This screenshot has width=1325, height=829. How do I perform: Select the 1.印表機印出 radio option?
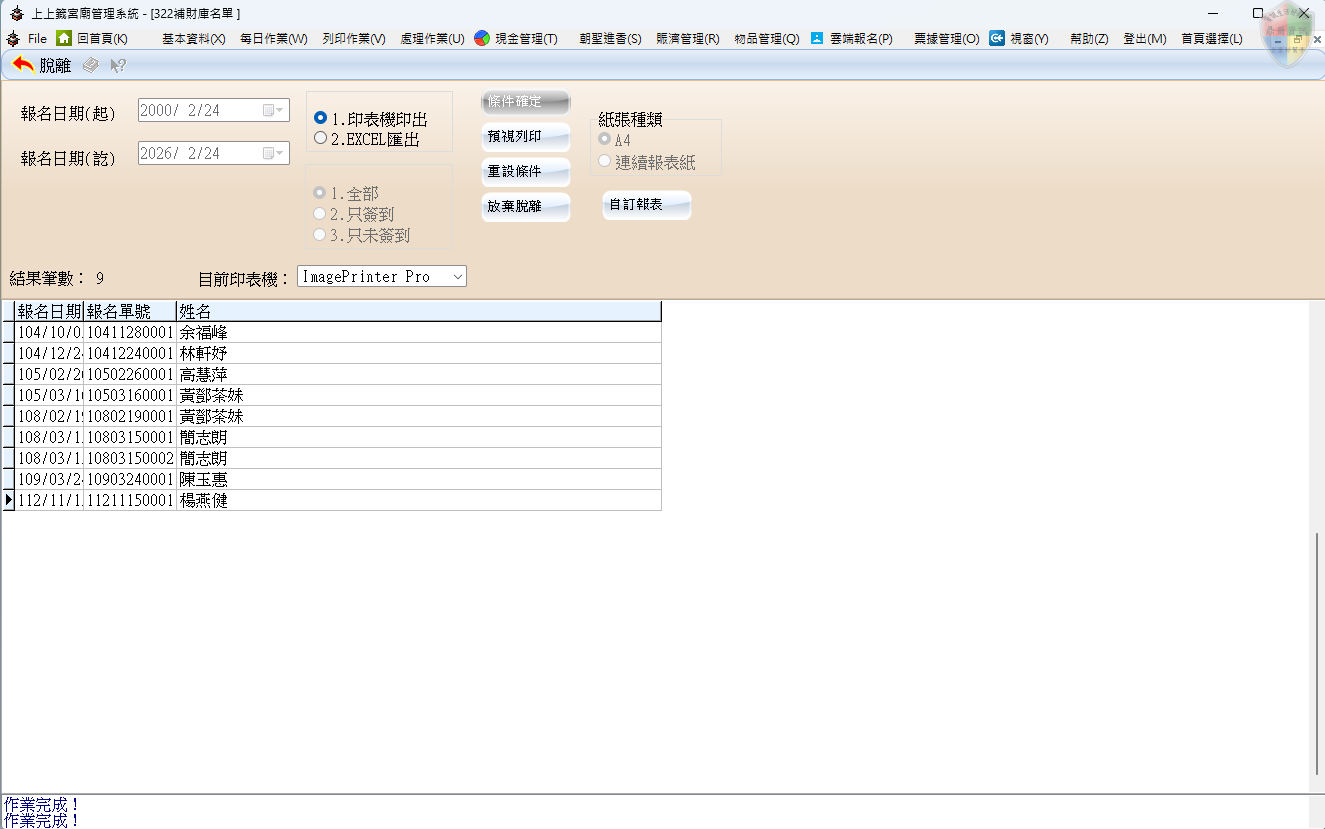pyautogui.click(x=321, y=118)
